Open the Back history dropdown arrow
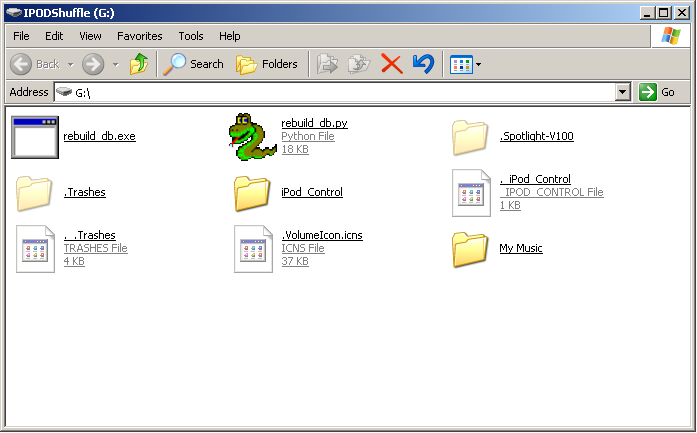The height and width of the screenshot is (433, 697). pos(71,64)
